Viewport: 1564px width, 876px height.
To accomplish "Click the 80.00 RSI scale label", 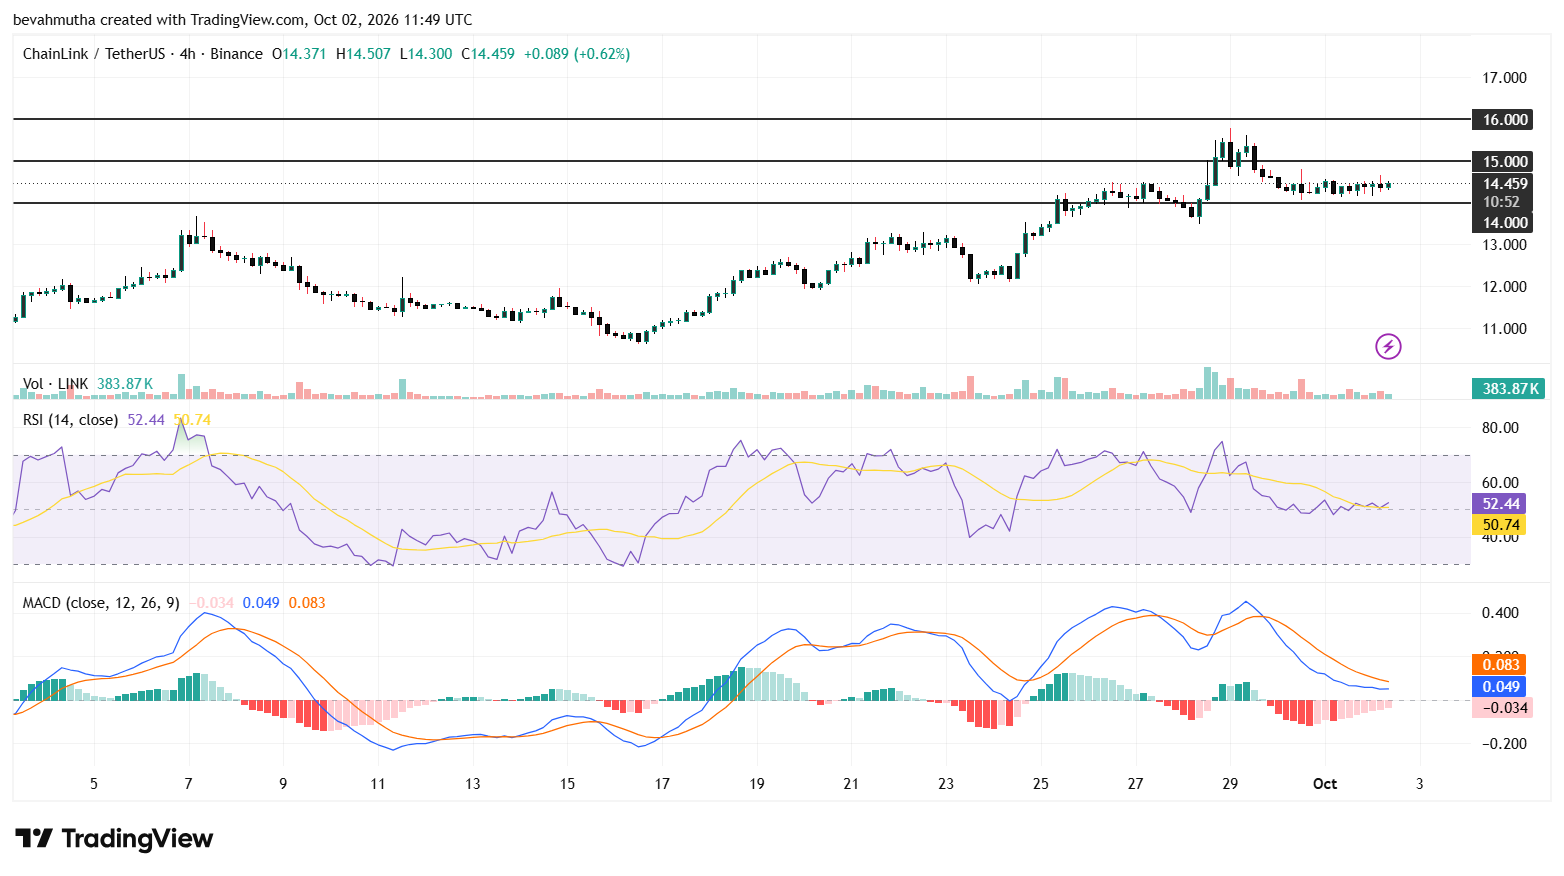I will pyautogui.click(x=1500, y=428).
